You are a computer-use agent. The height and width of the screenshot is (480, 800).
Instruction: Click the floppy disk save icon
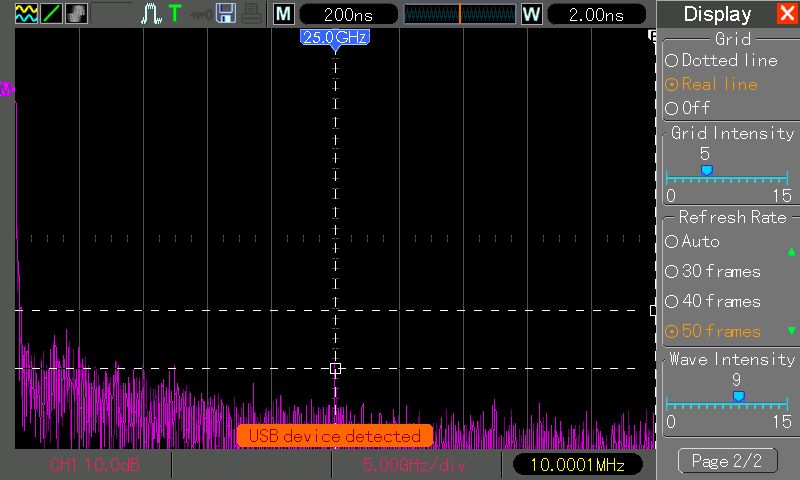click(226, 14)
